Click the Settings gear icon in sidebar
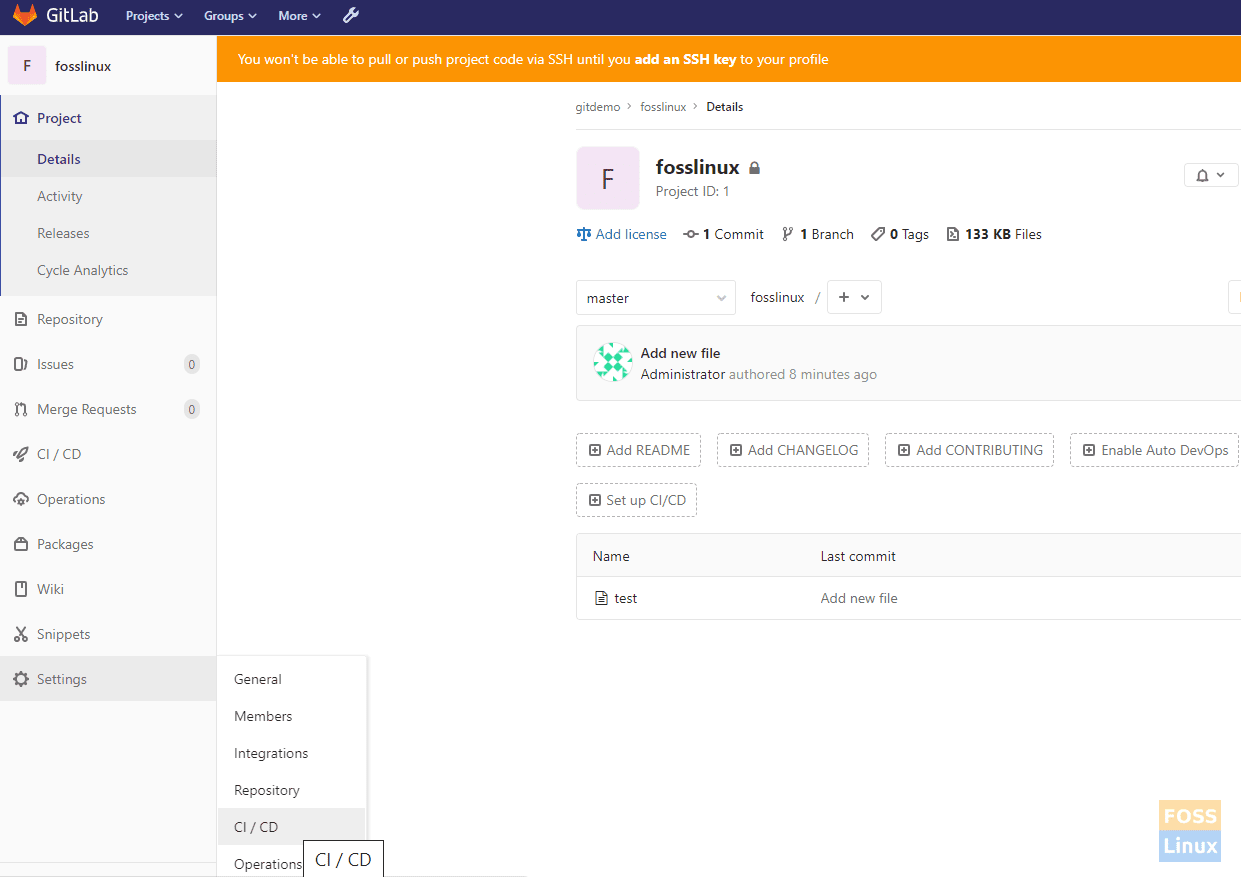The height and width of the screenshot is (877, 1241). click(20, 679)
